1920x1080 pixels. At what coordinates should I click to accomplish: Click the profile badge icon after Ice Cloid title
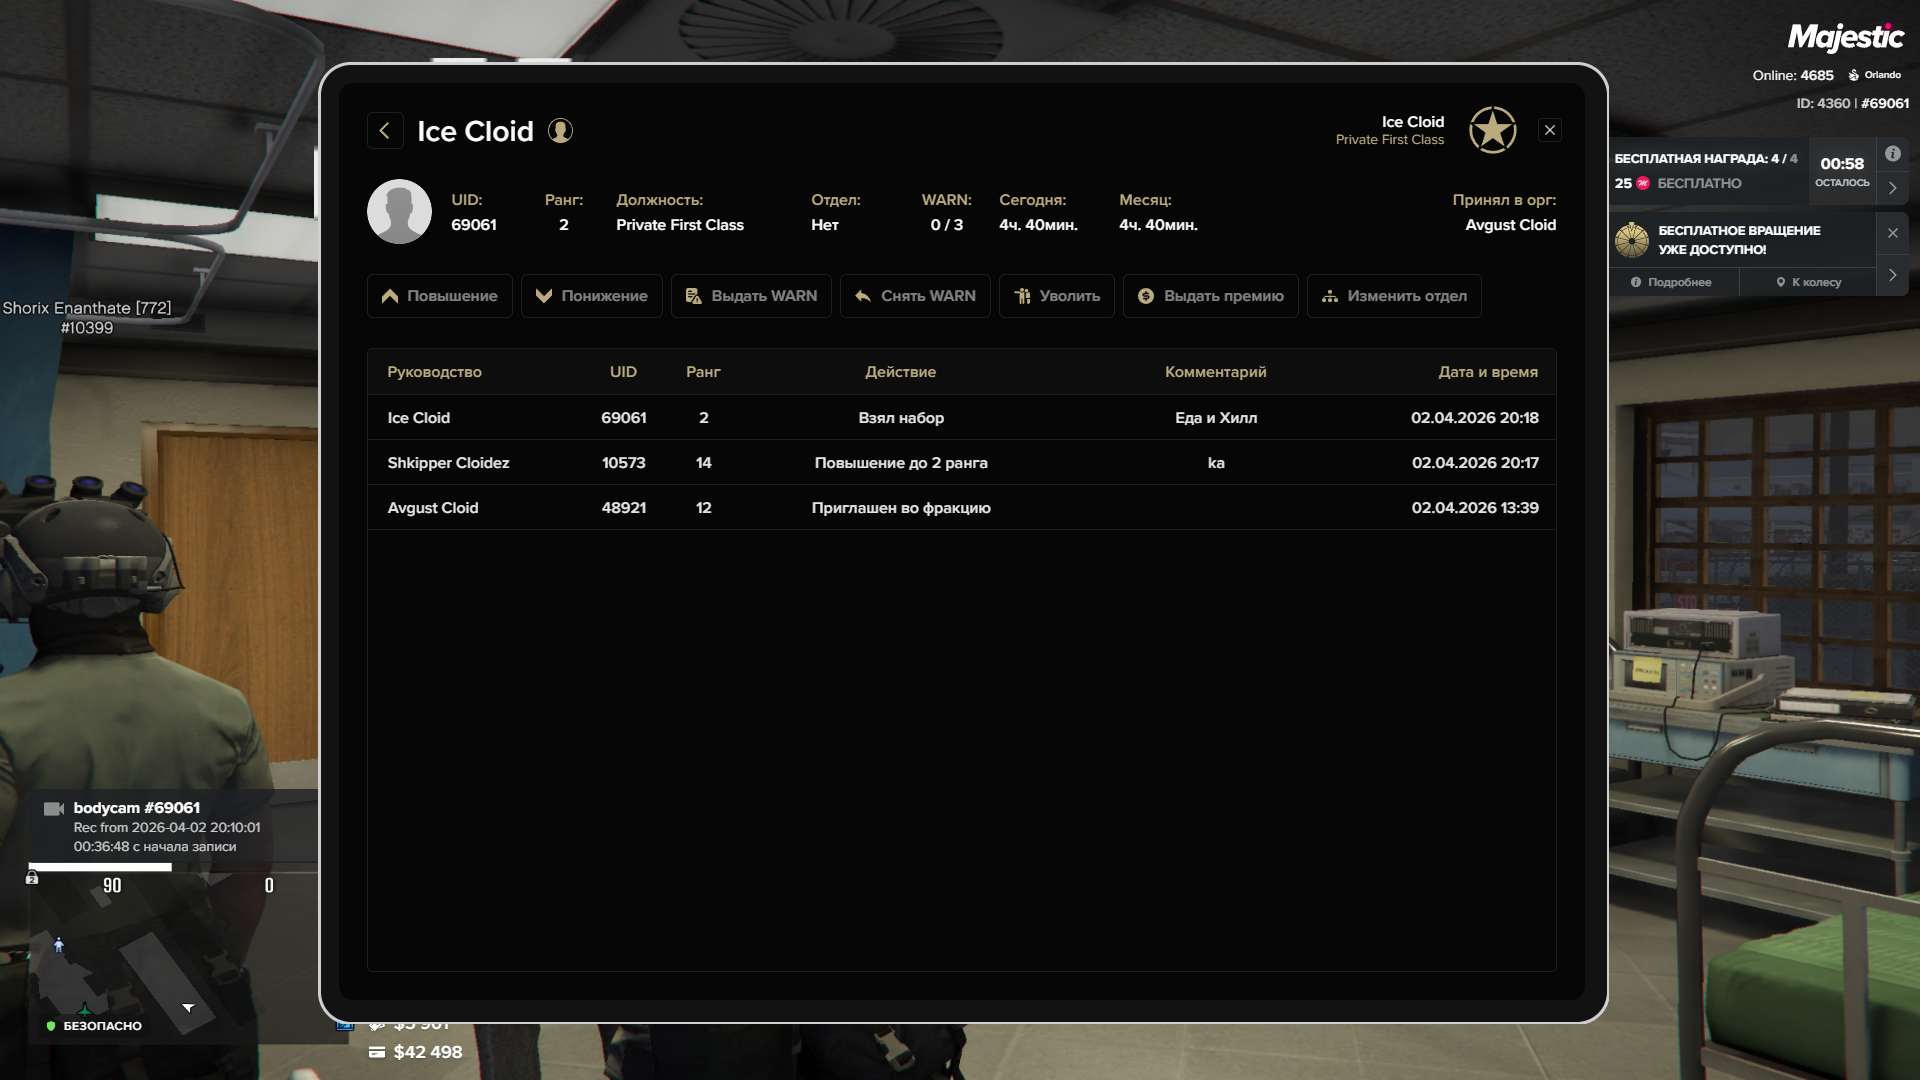pos(560,131)
